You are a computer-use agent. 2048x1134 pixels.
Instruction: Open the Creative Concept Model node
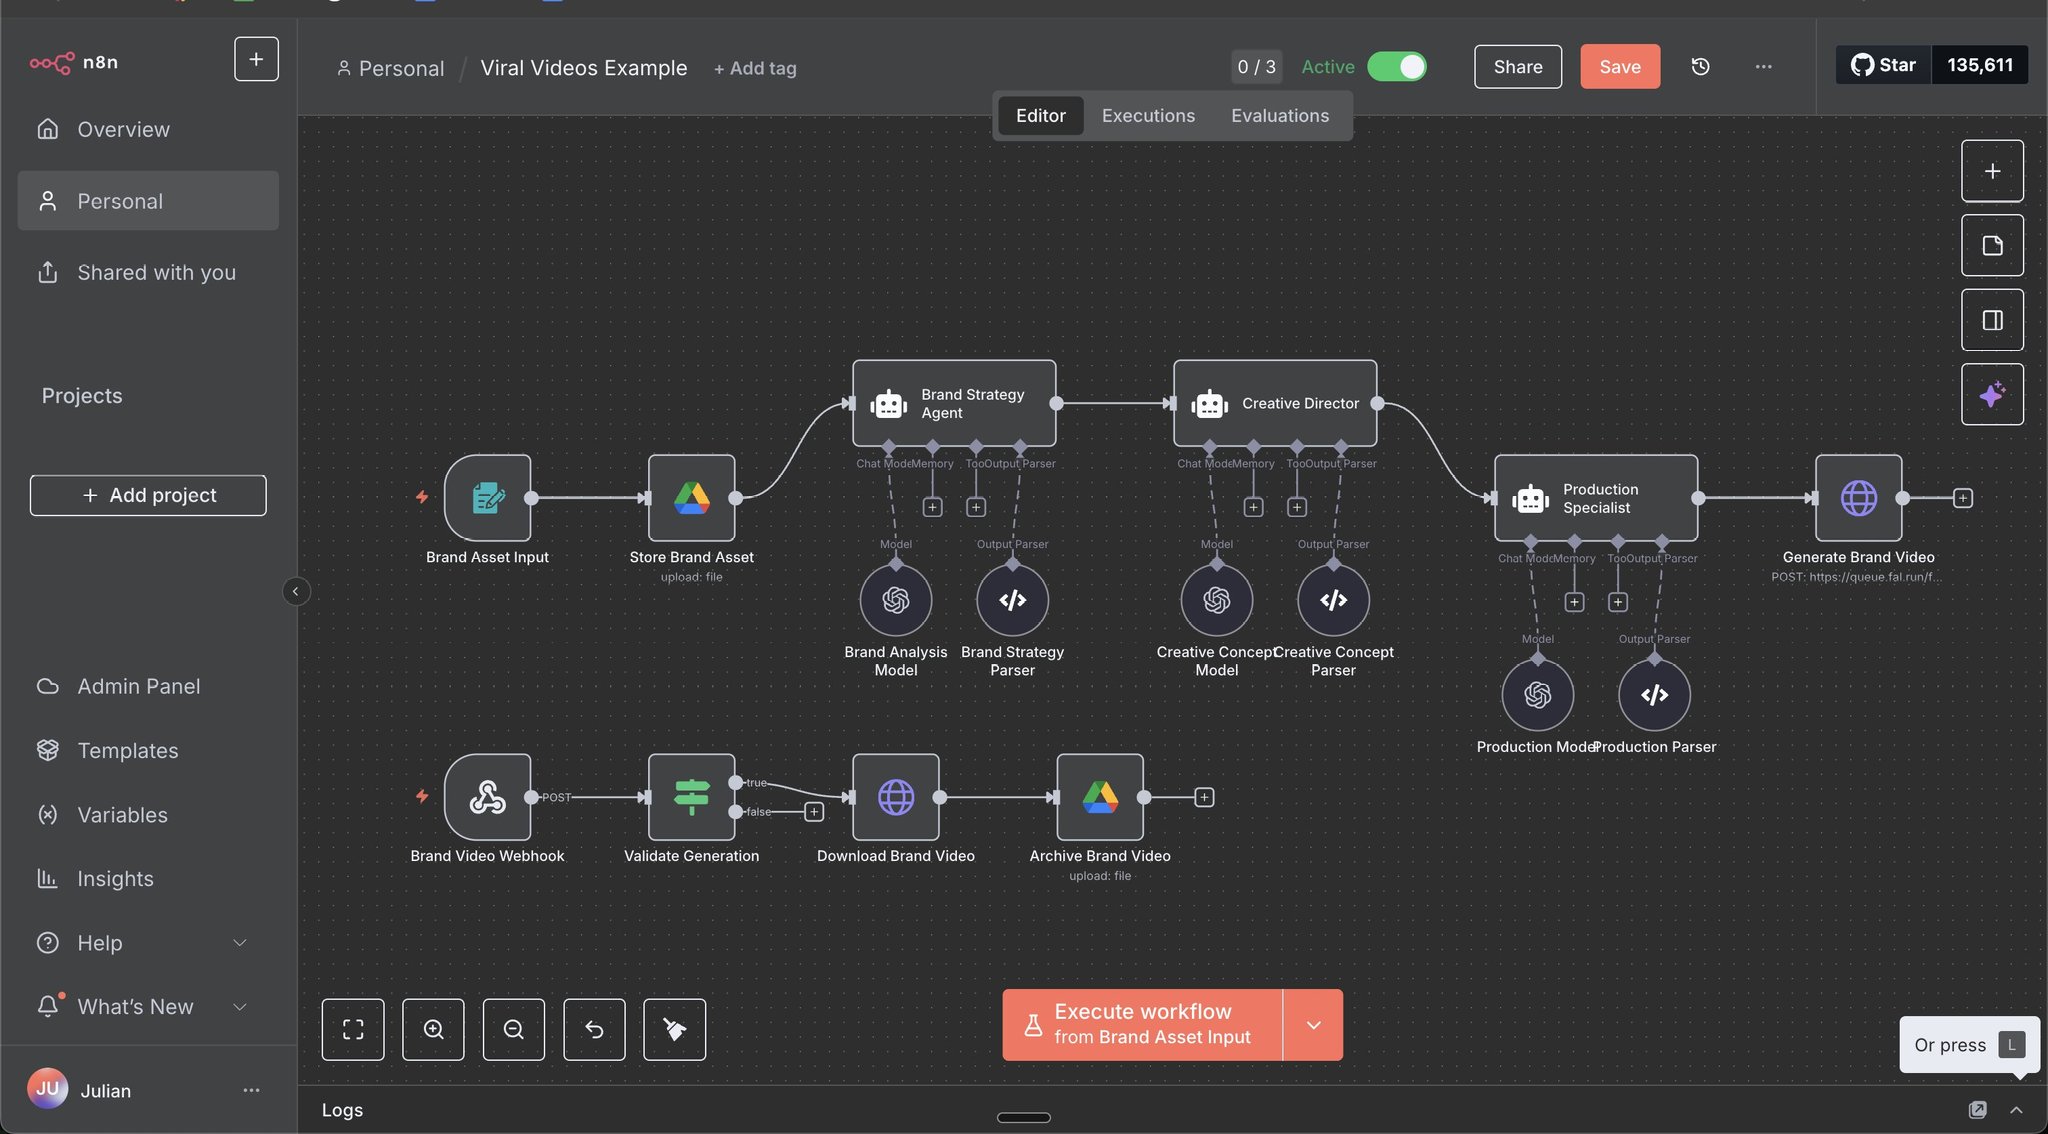coord(1217,600)
